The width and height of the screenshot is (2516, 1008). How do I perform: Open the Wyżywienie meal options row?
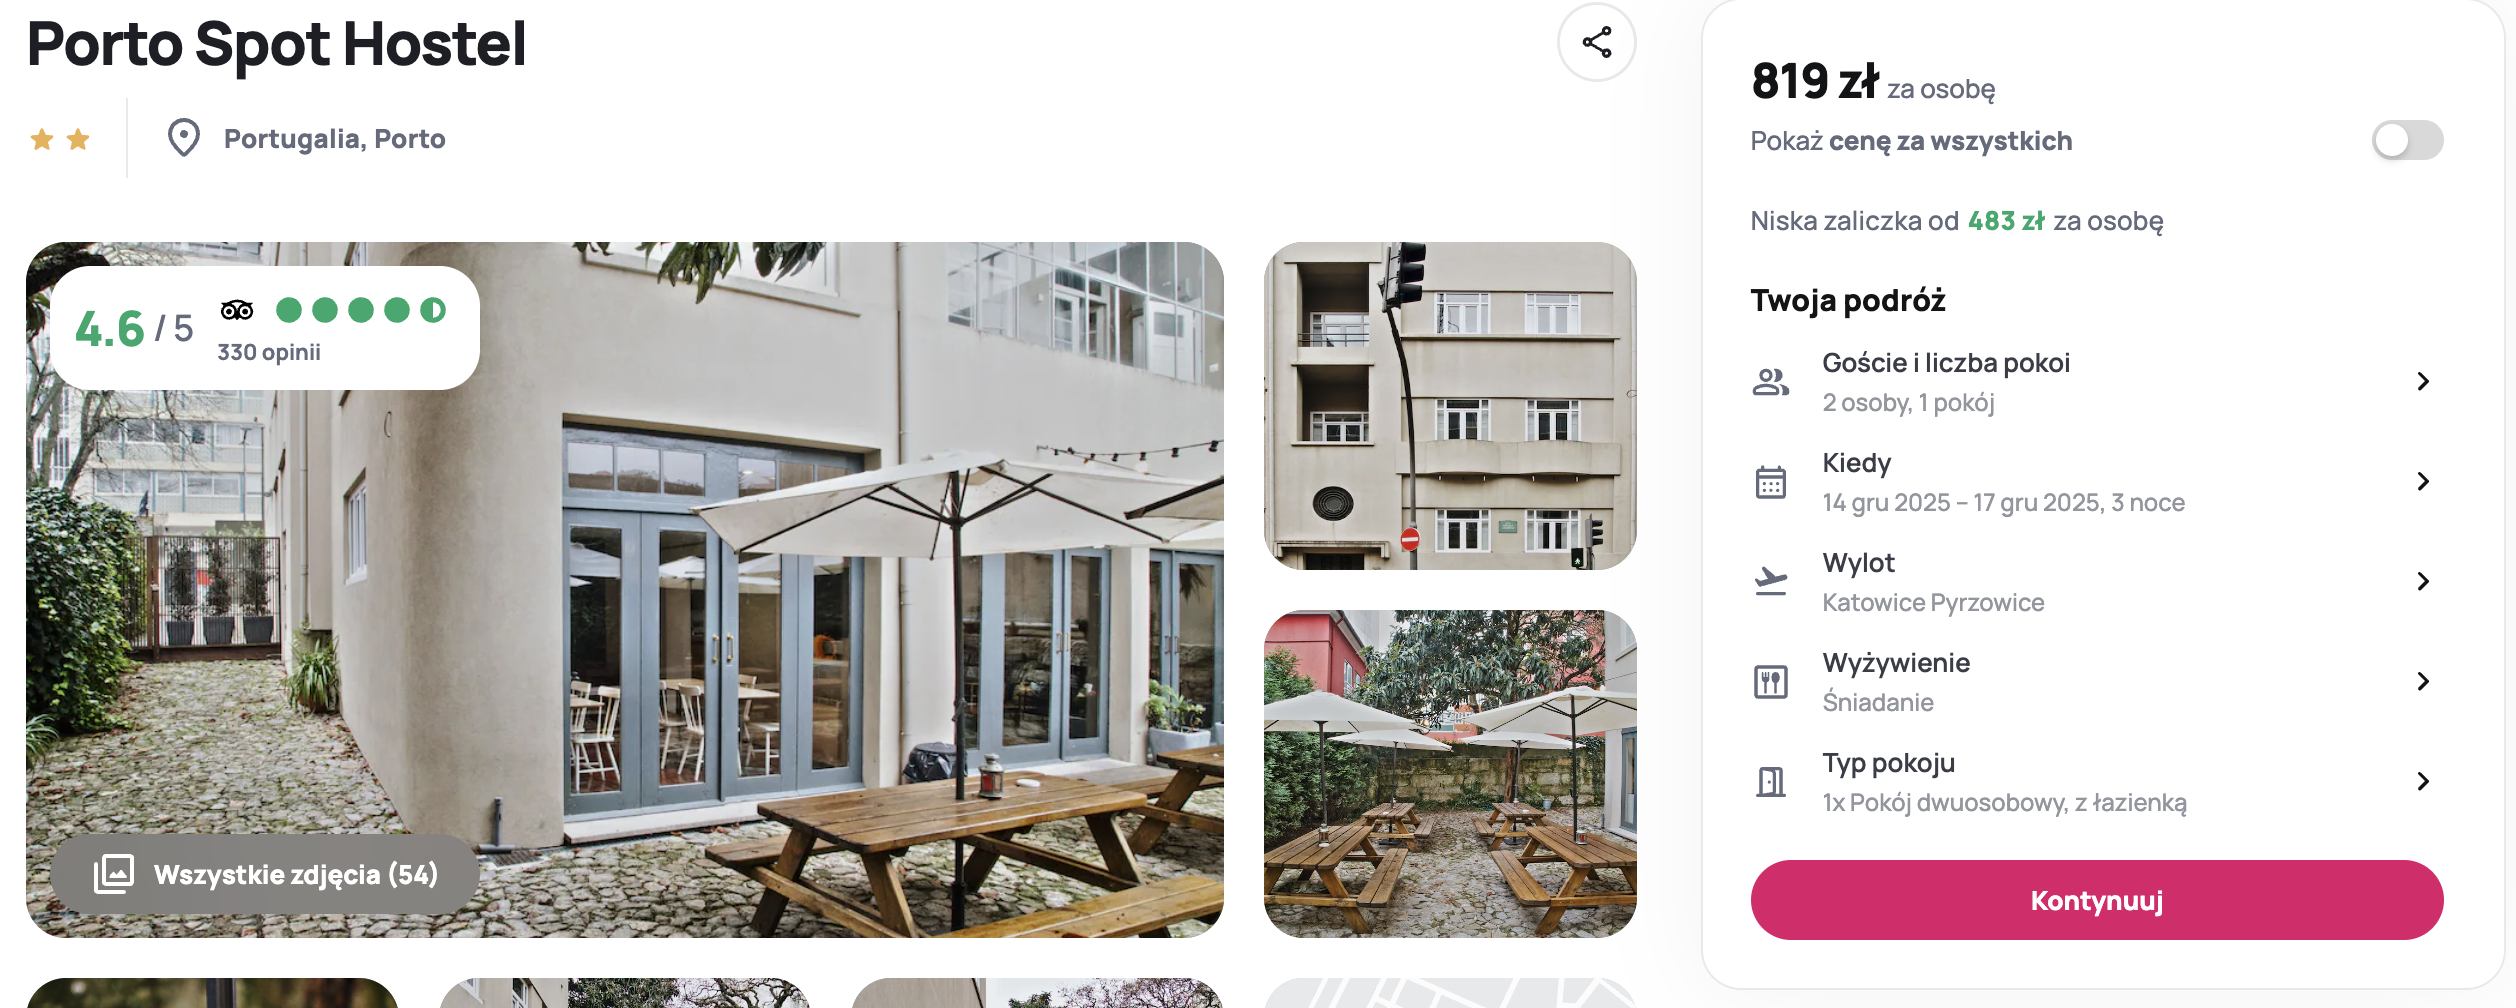pos(2097,682)
